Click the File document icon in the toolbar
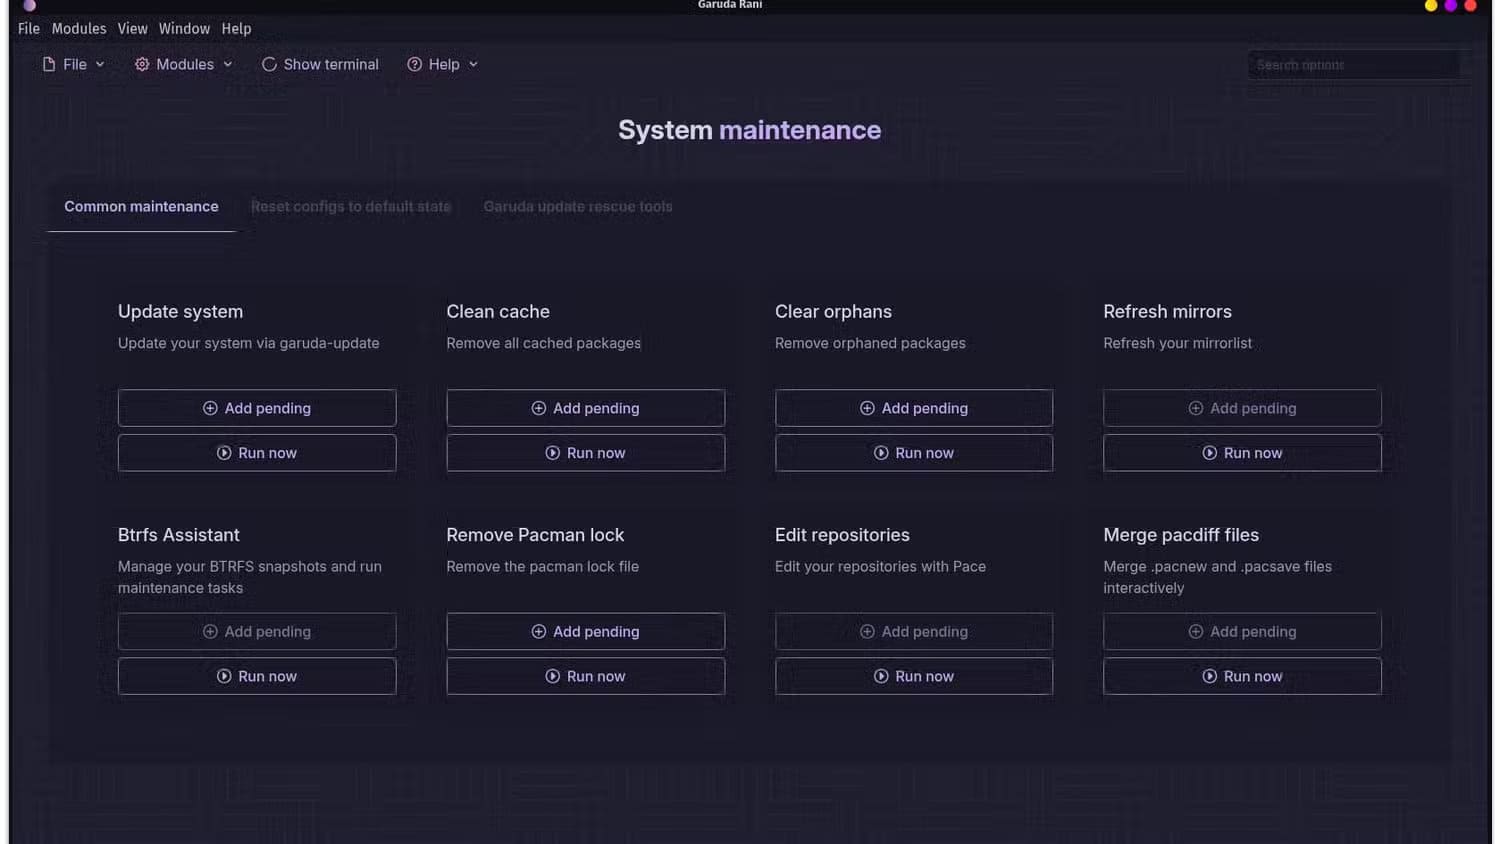This screenshot has width=1500, height=844. pyautogui.click(x=49, y=64)
